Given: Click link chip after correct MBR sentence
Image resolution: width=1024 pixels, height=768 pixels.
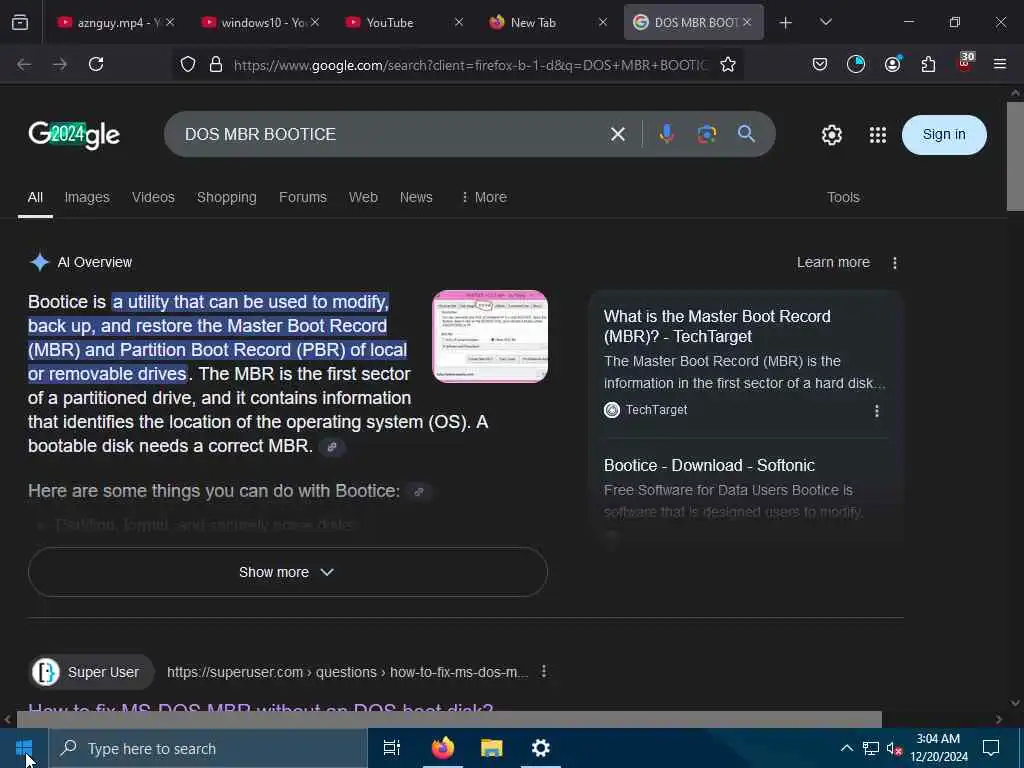Looking at the screenshot, I should [x=332, y=447].
